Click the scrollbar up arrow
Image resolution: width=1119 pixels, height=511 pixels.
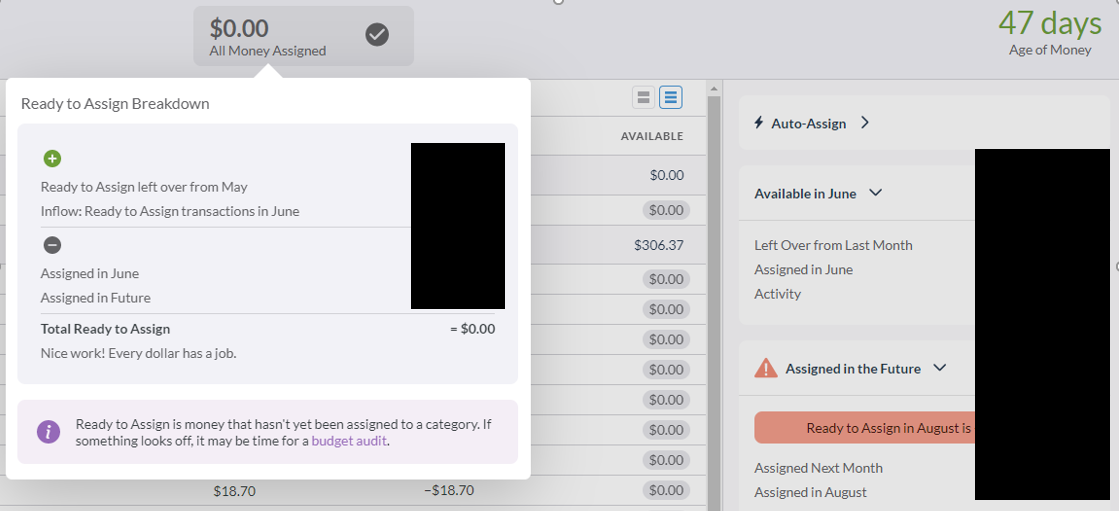[x=712, y=88]
